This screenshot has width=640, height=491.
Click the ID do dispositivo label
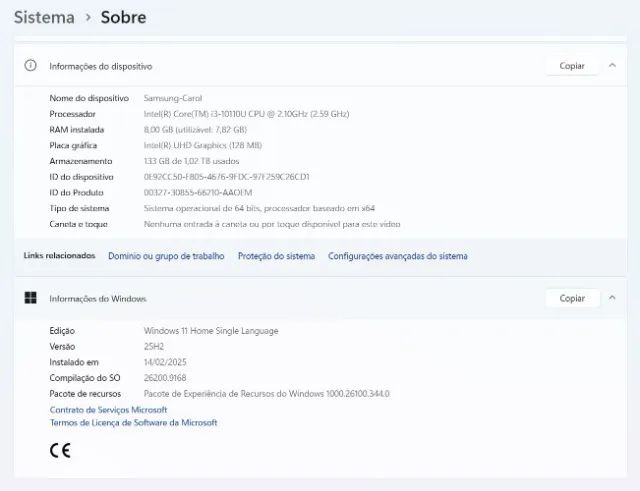[81, 177]
